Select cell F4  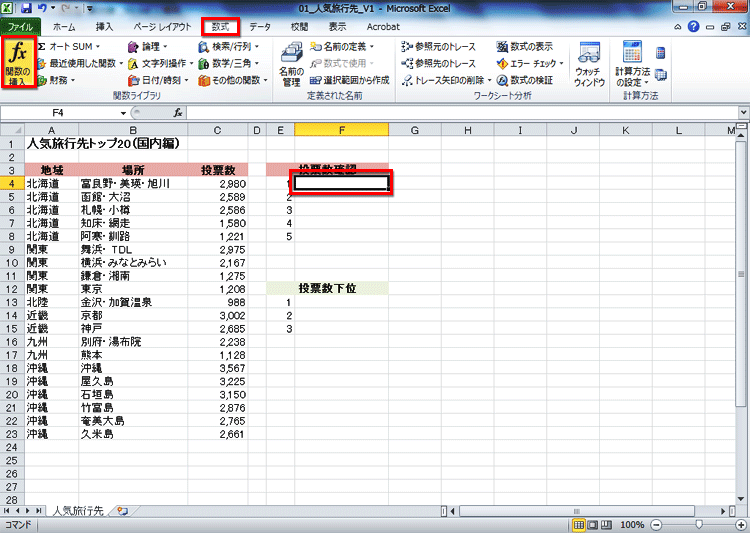342,183
